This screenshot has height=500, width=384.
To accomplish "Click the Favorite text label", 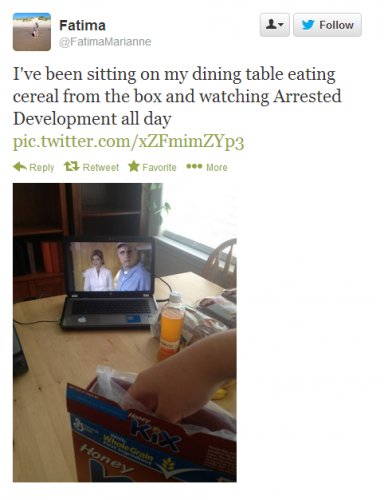I will coord(159,167).
